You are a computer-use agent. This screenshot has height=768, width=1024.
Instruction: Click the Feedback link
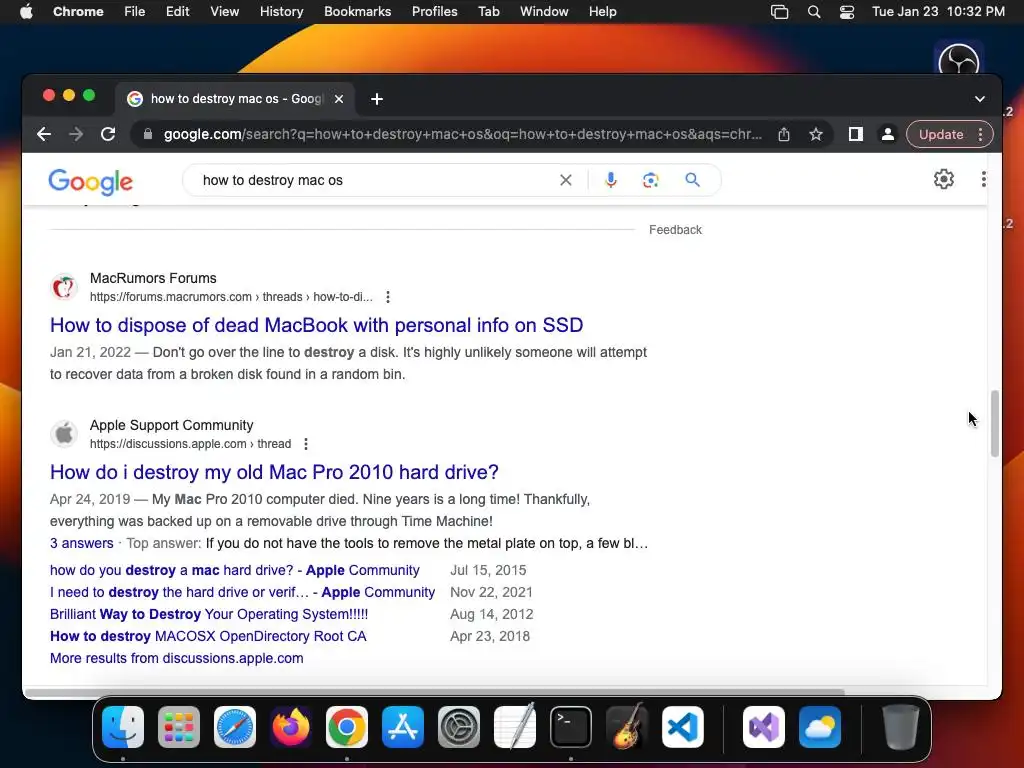point(675,230)
